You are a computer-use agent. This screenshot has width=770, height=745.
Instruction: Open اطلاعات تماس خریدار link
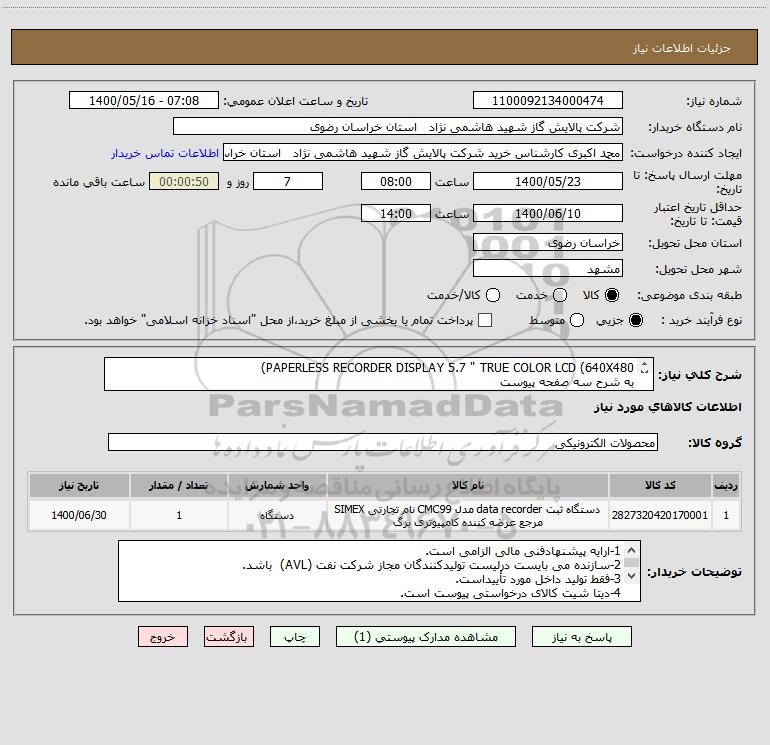pos(165,153)
